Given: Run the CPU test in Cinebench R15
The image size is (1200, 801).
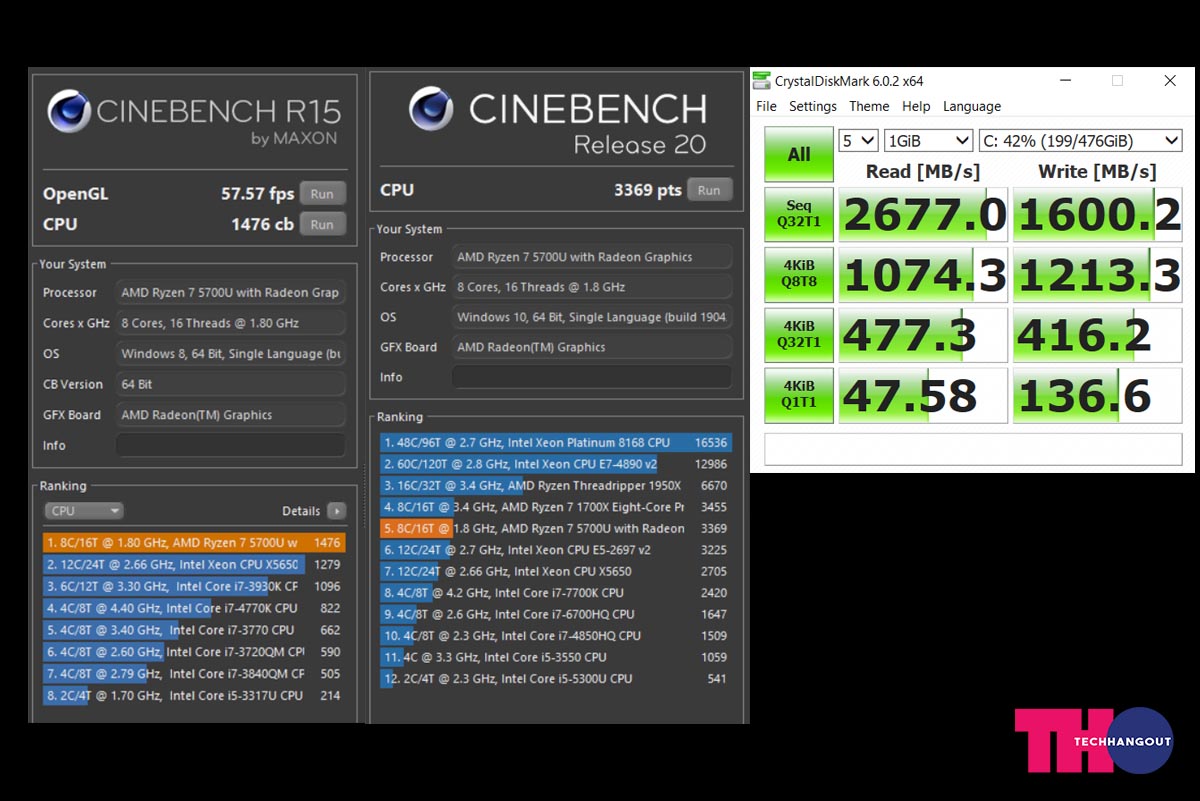Looking at the screenshot, I should click(x=322, y=224).
